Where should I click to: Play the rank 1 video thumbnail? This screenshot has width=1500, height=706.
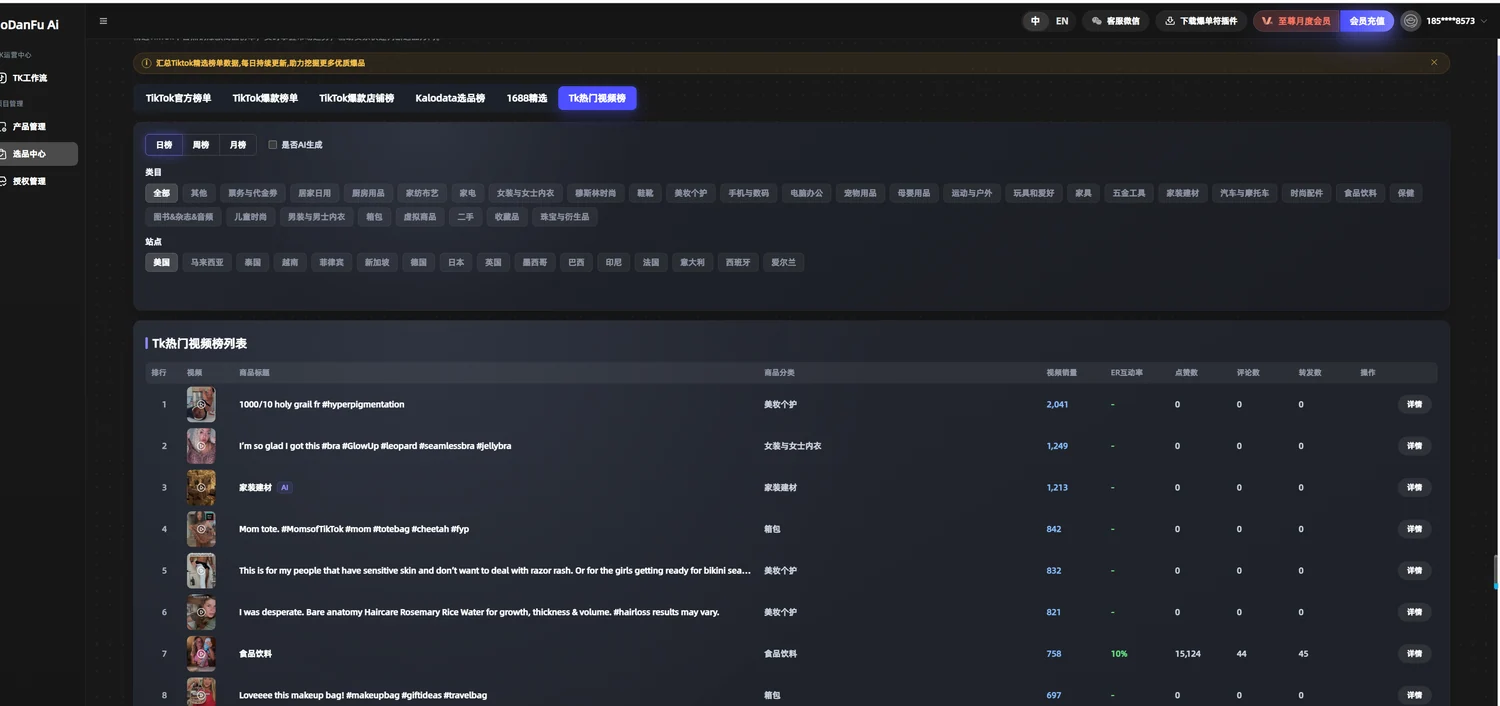coord(201,405)
